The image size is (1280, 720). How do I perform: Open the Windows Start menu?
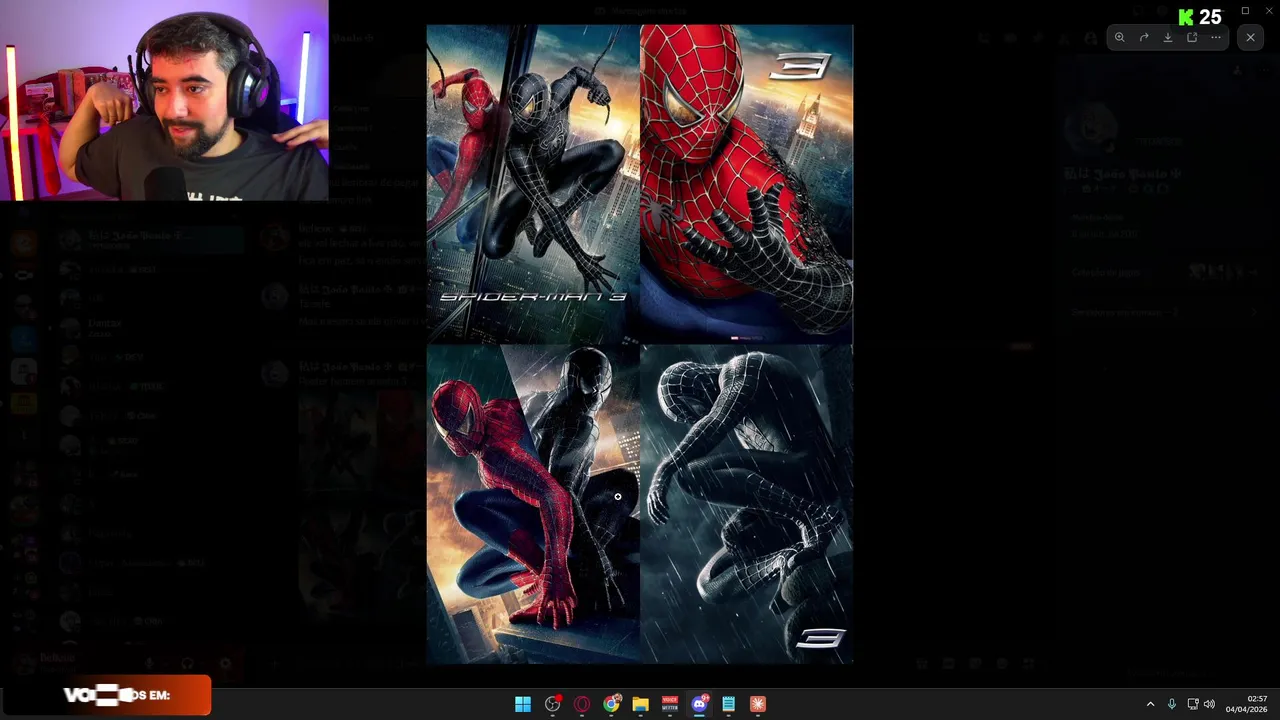point(523,704)
